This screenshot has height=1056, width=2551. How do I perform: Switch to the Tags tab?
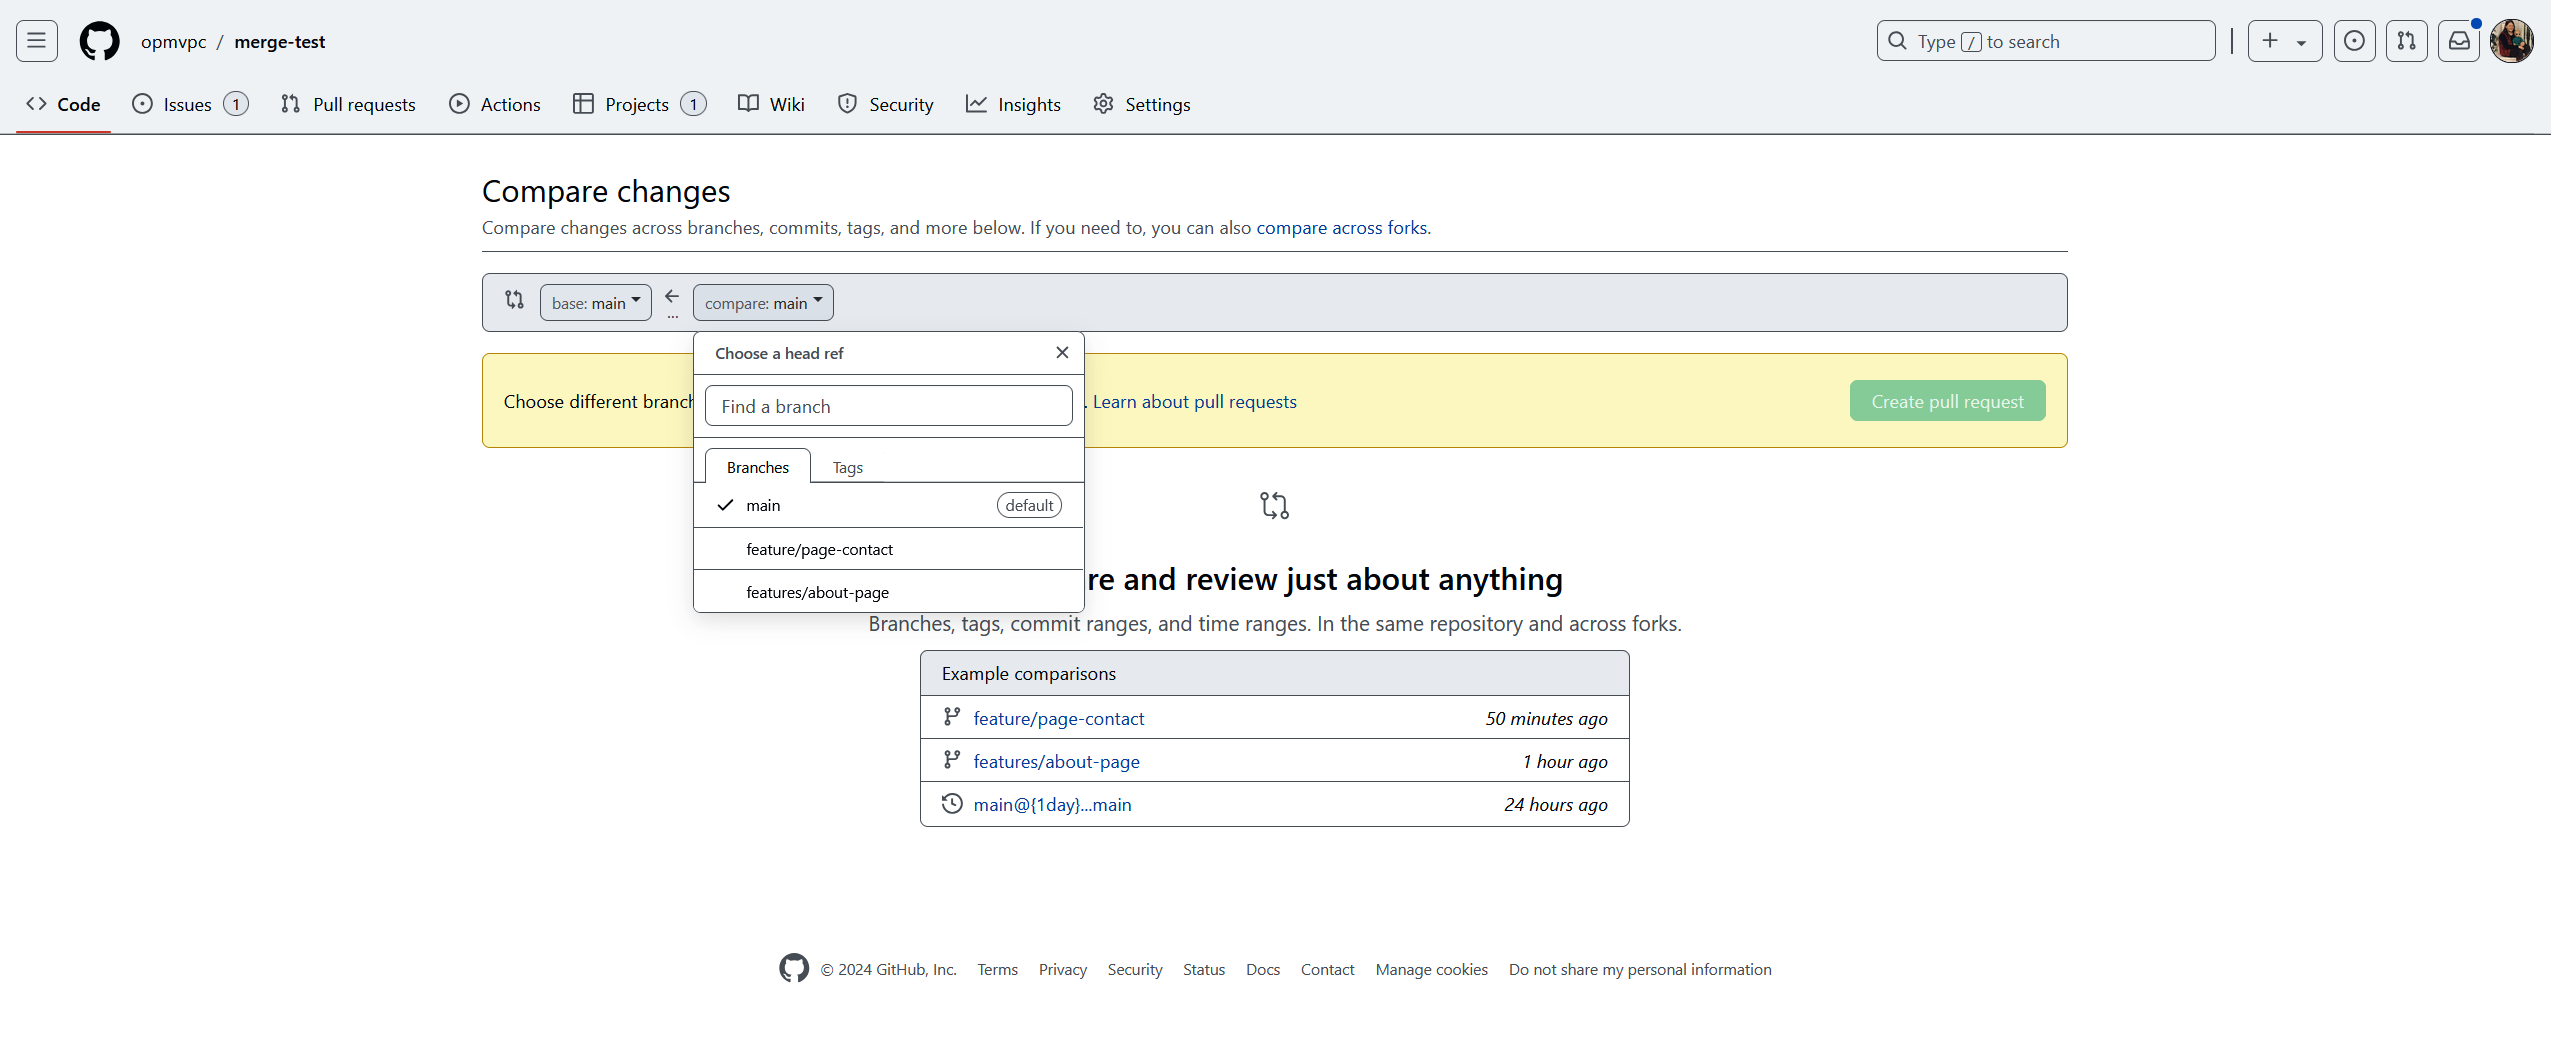click(x=847, y=467)
